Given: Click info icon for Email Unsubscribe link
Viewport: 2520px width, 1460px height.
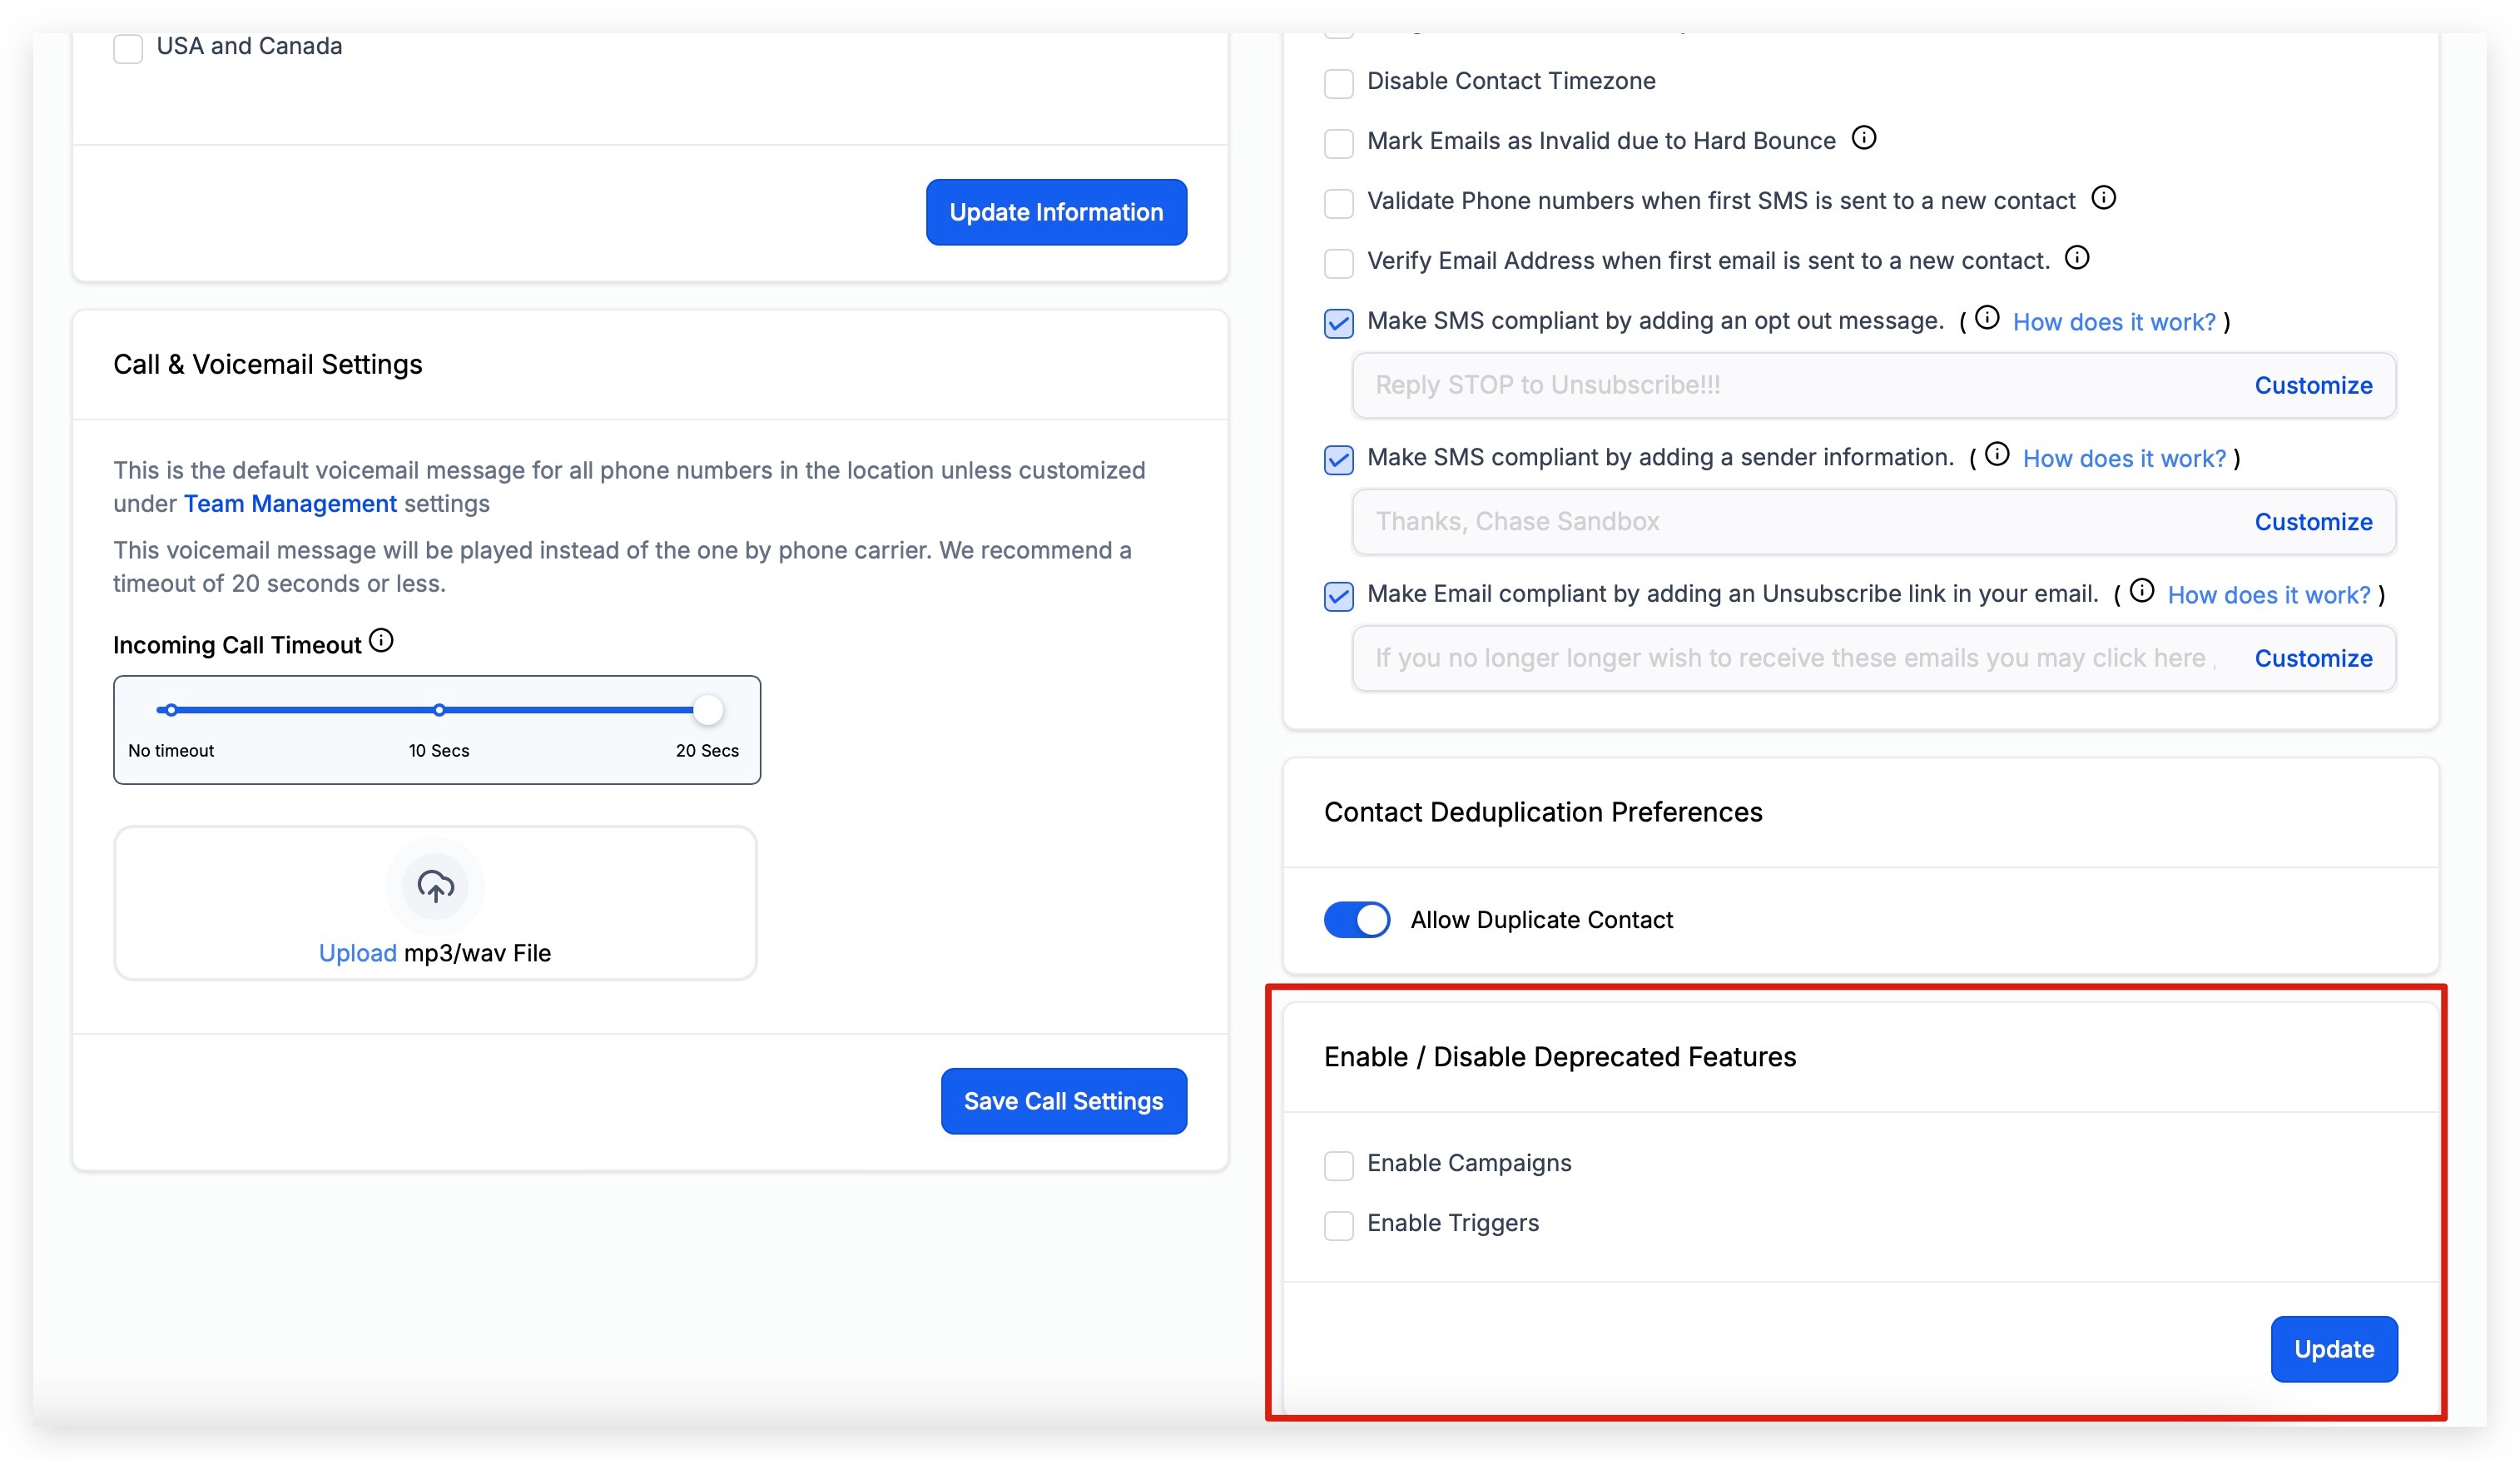Looking at the screenshot, I should tap(2142, 591).
